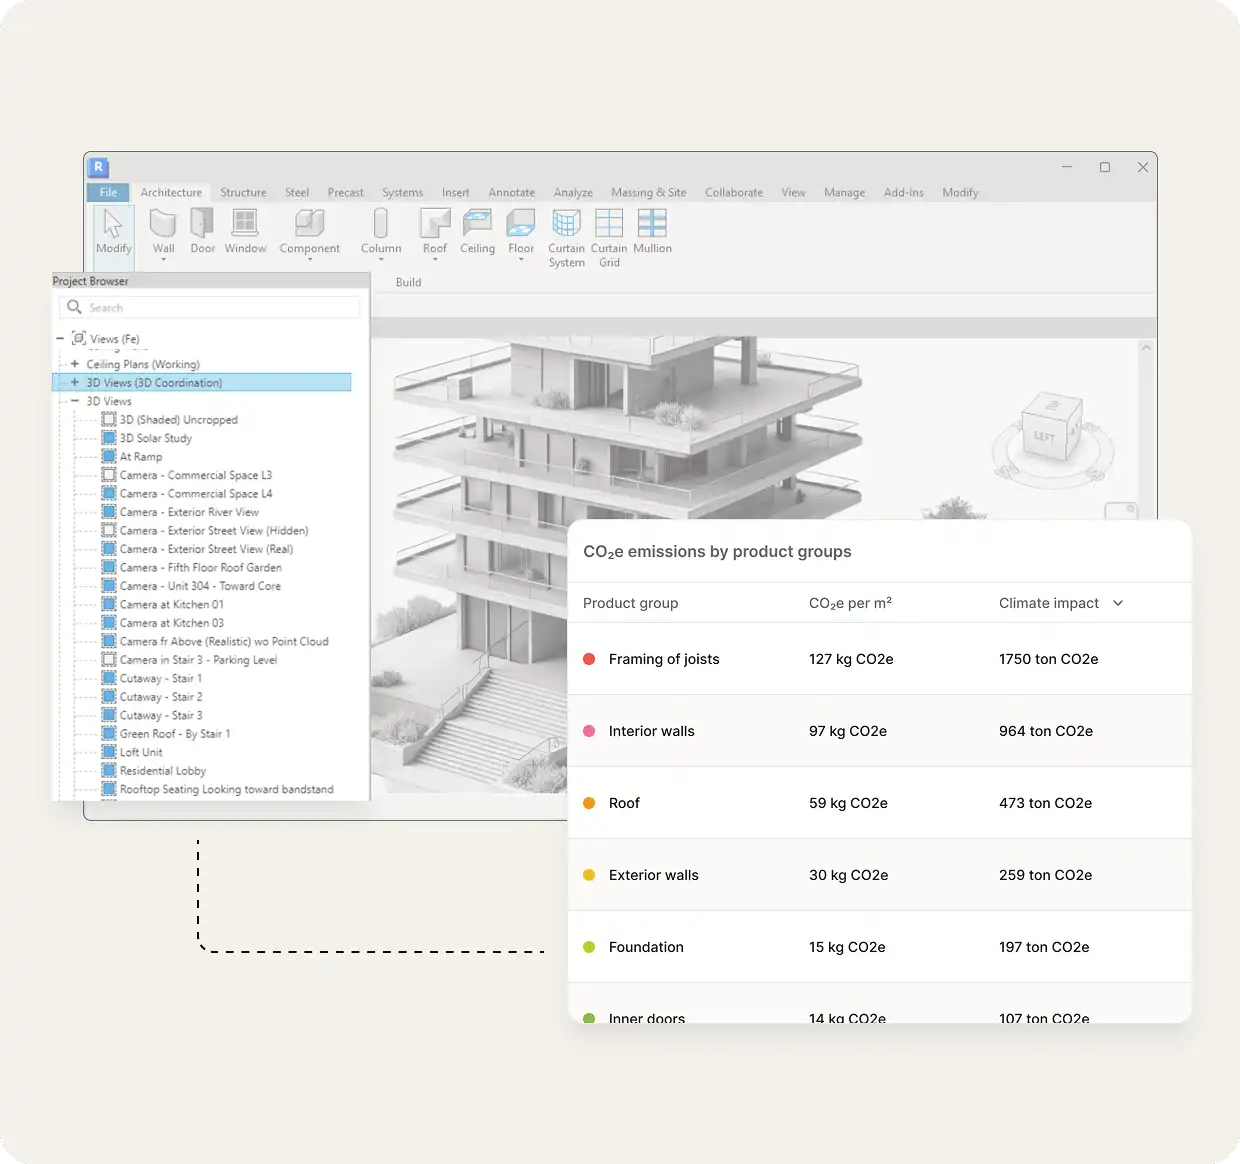The width and height of the screenshot is (1240, 1164).
Task: Click the Project Browser search field
Action: [x=208, y=307]
